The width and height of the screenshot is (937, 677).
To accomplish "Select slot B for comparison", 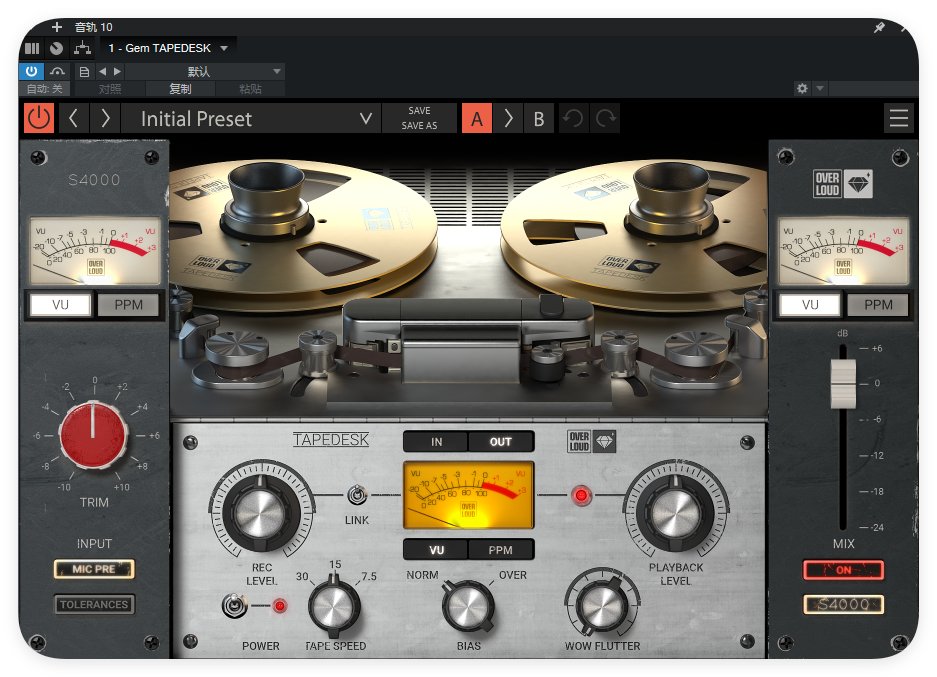I will tap(539, 118).
